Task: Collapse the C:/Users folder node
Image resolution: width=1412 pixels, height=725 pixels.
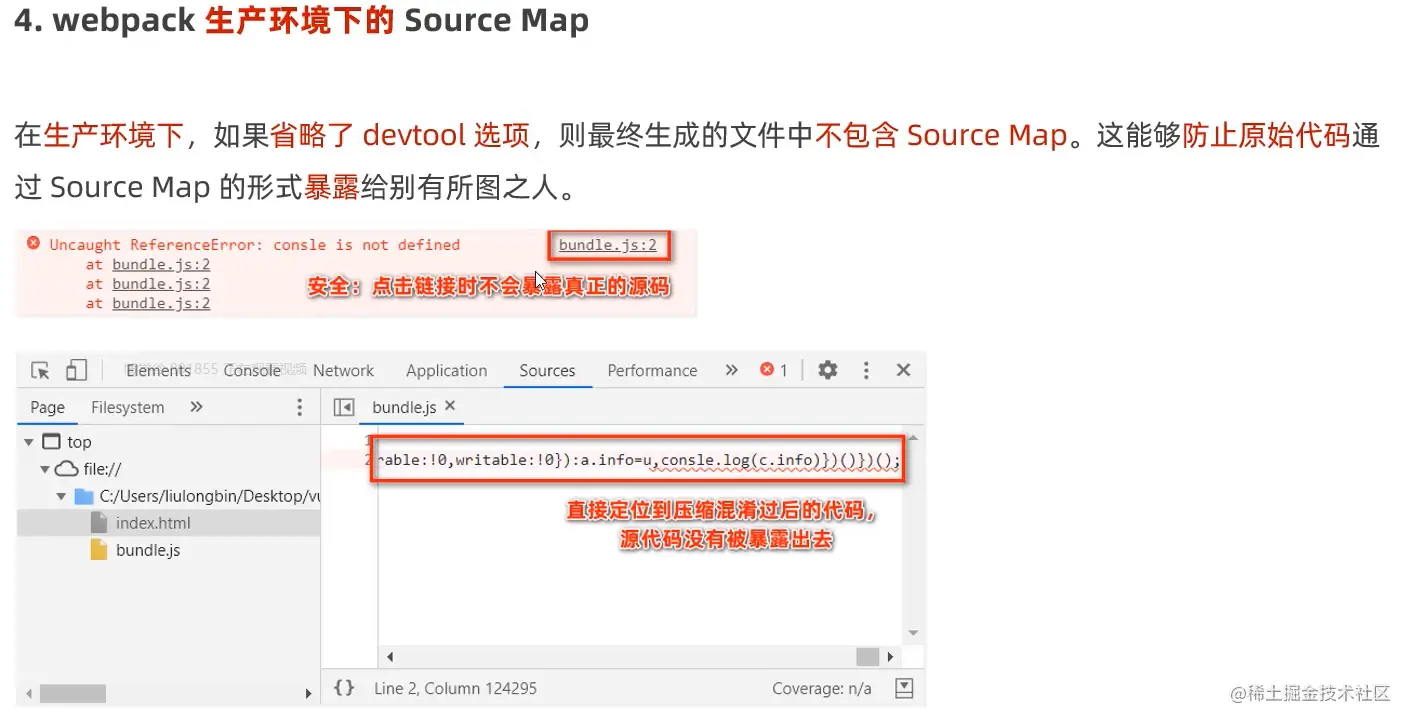Action: 62,496
